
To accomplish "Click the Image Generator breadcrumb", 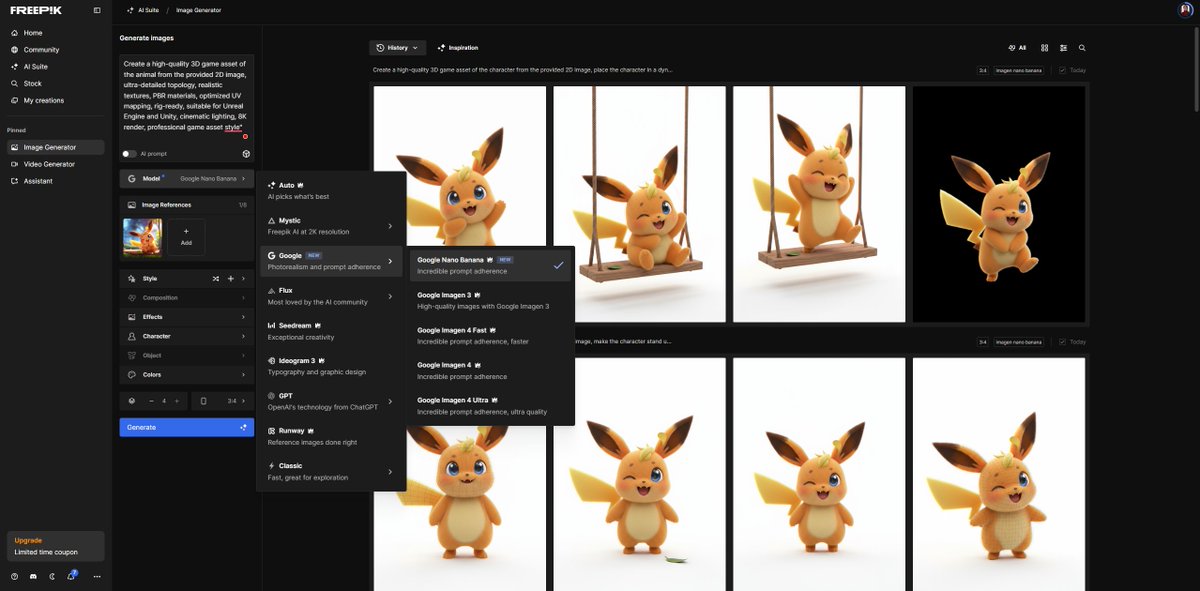I will click(199, 10).
